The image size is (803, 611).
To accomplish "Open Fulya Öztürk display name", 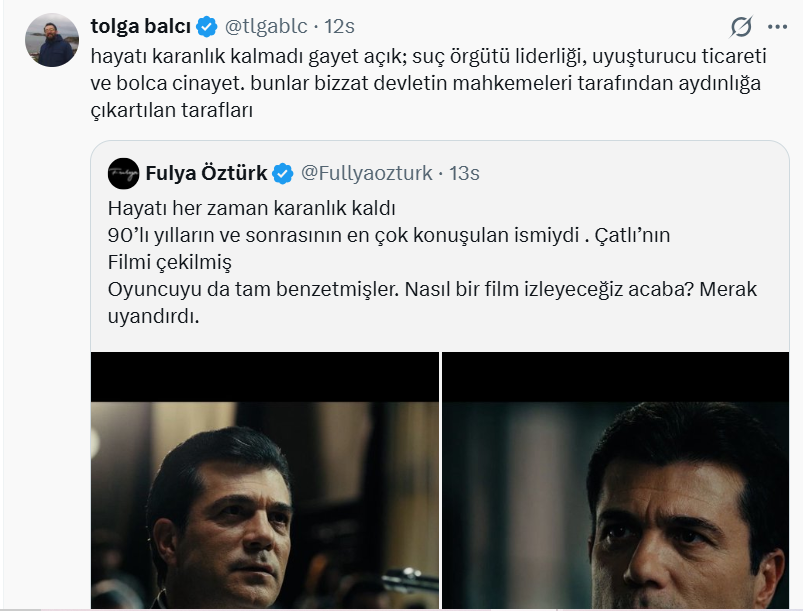I will click(206, 173).
